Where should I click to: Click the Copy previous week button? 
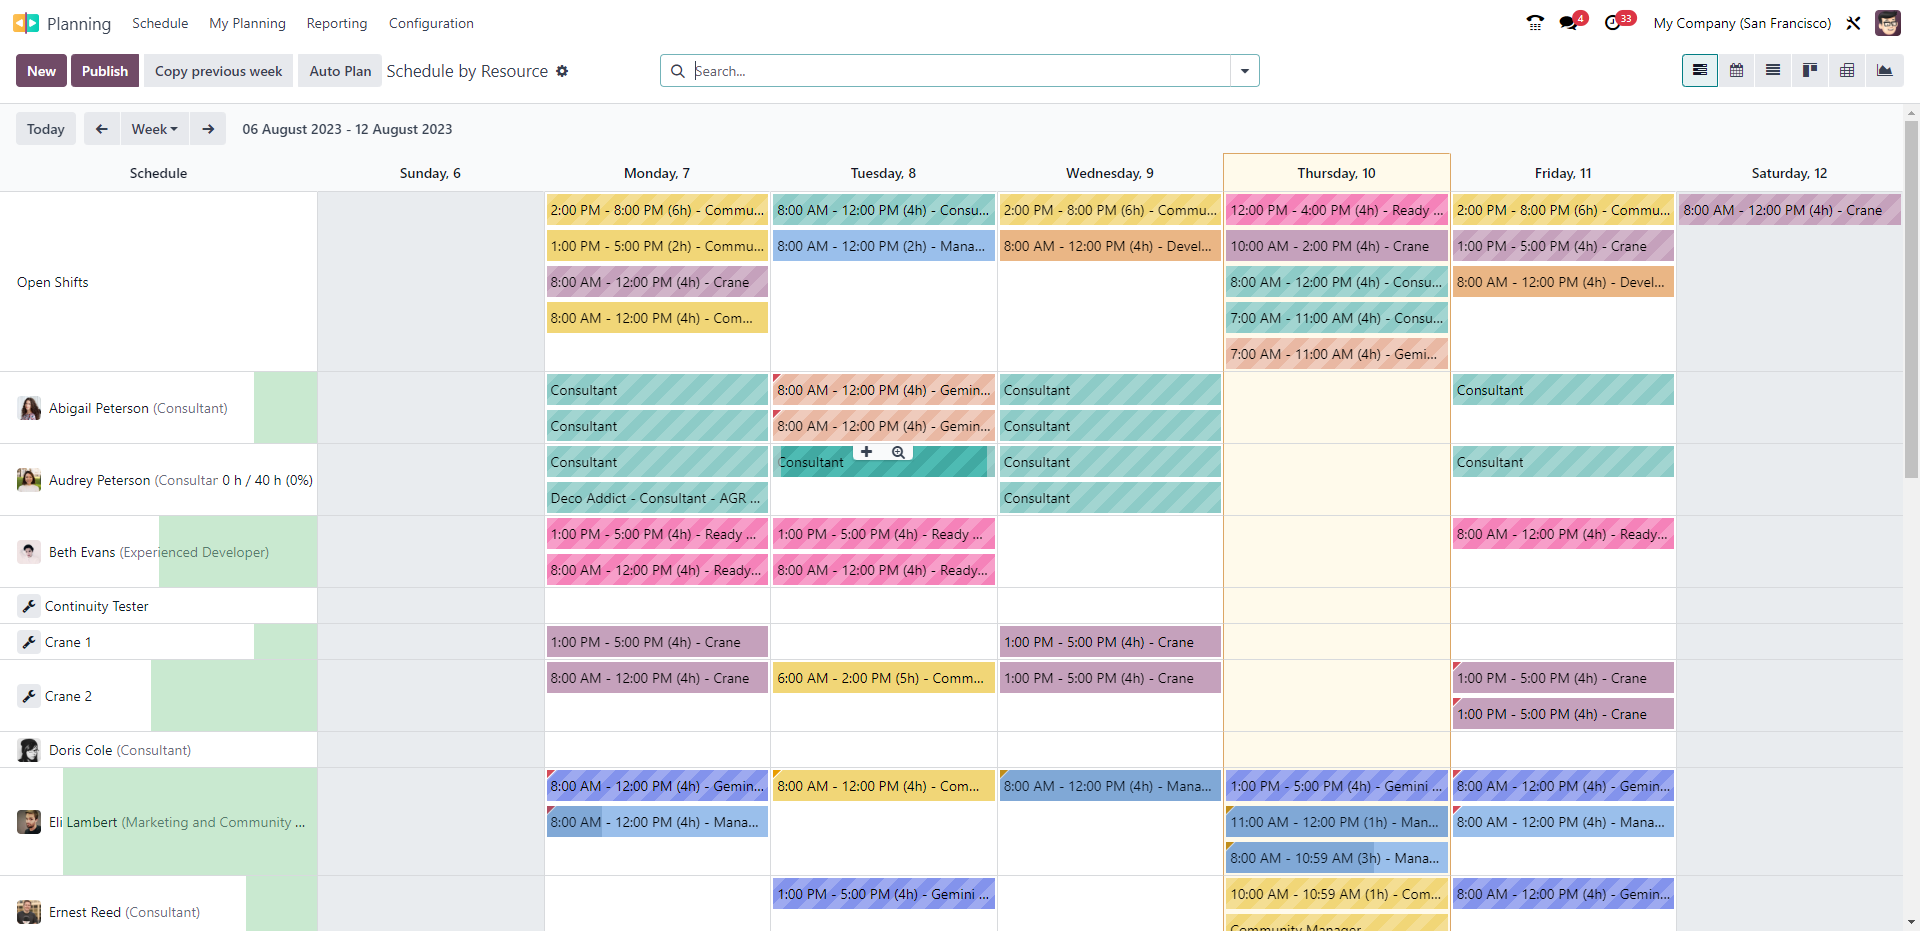click(218, 71)
